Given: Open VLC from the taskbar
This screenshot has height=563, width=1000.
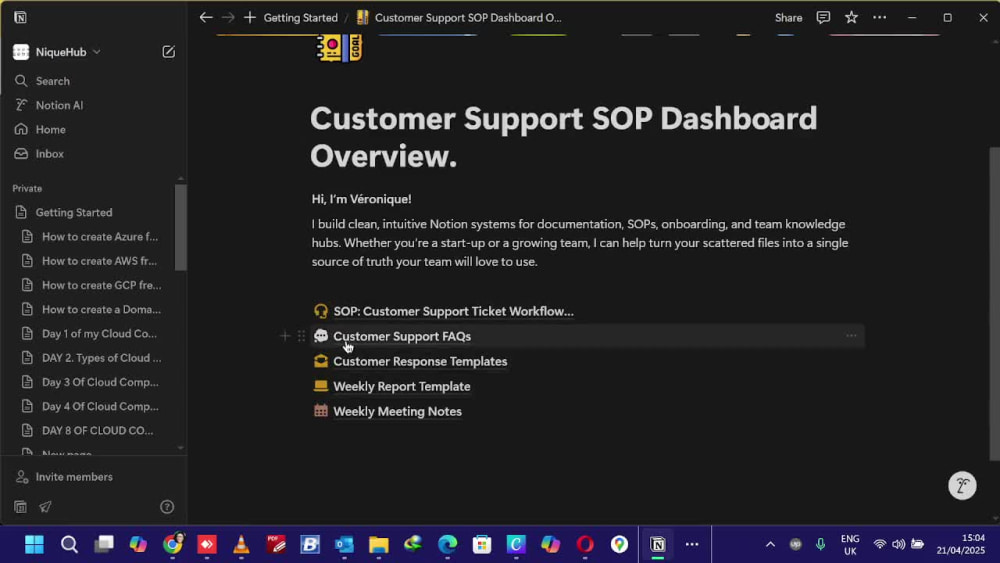Looking at the screenshot, I should pos(241,545).
